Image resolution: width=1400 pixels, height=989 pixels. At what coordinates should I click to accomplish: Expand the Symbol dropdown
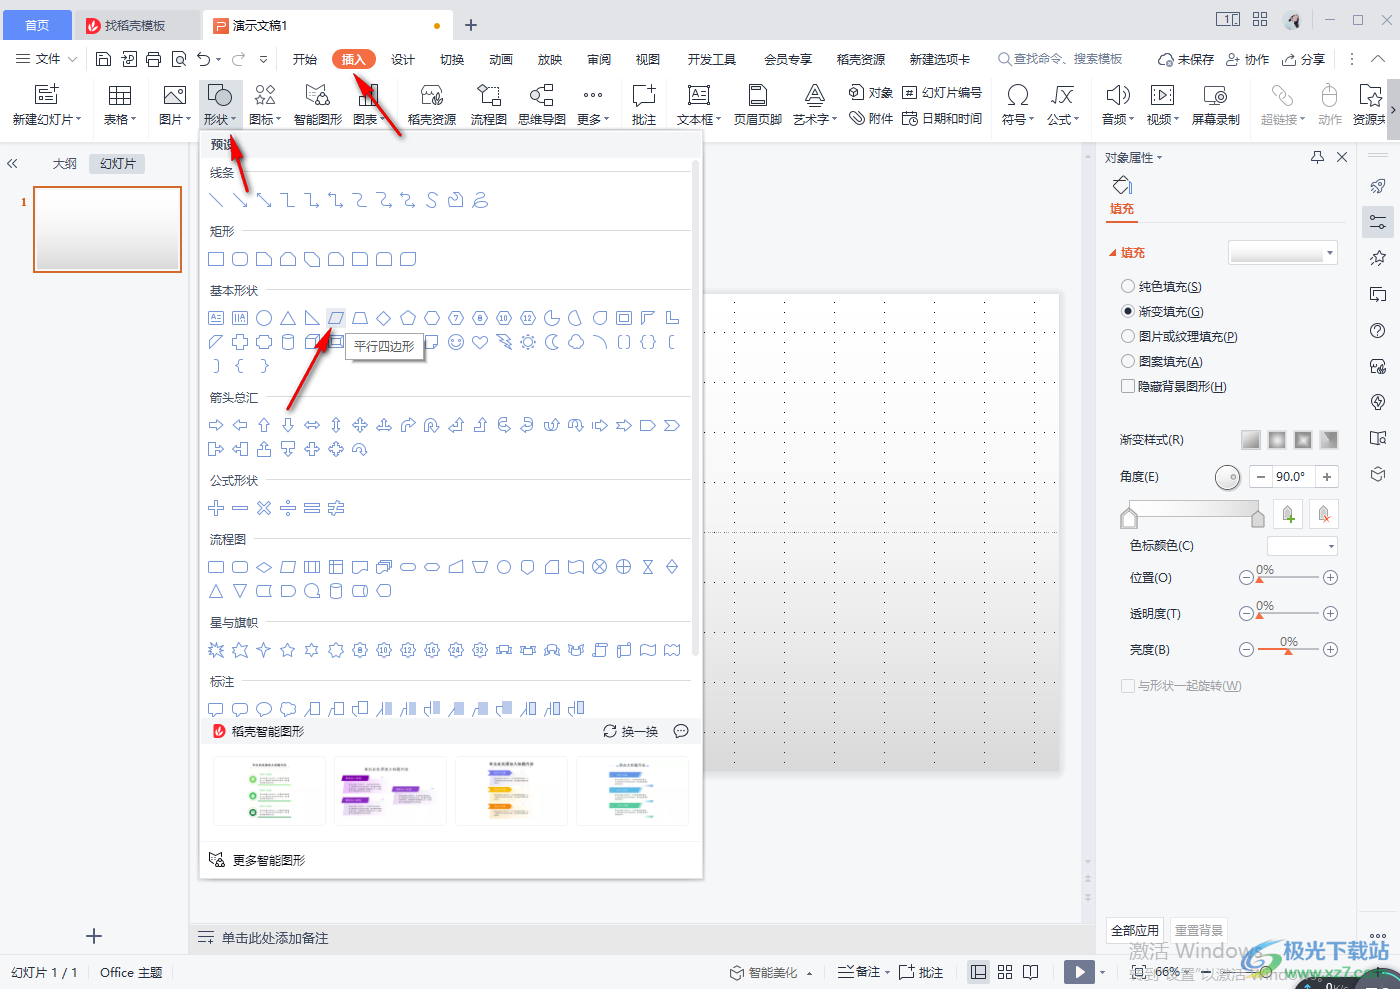[x=1017, y=119]
